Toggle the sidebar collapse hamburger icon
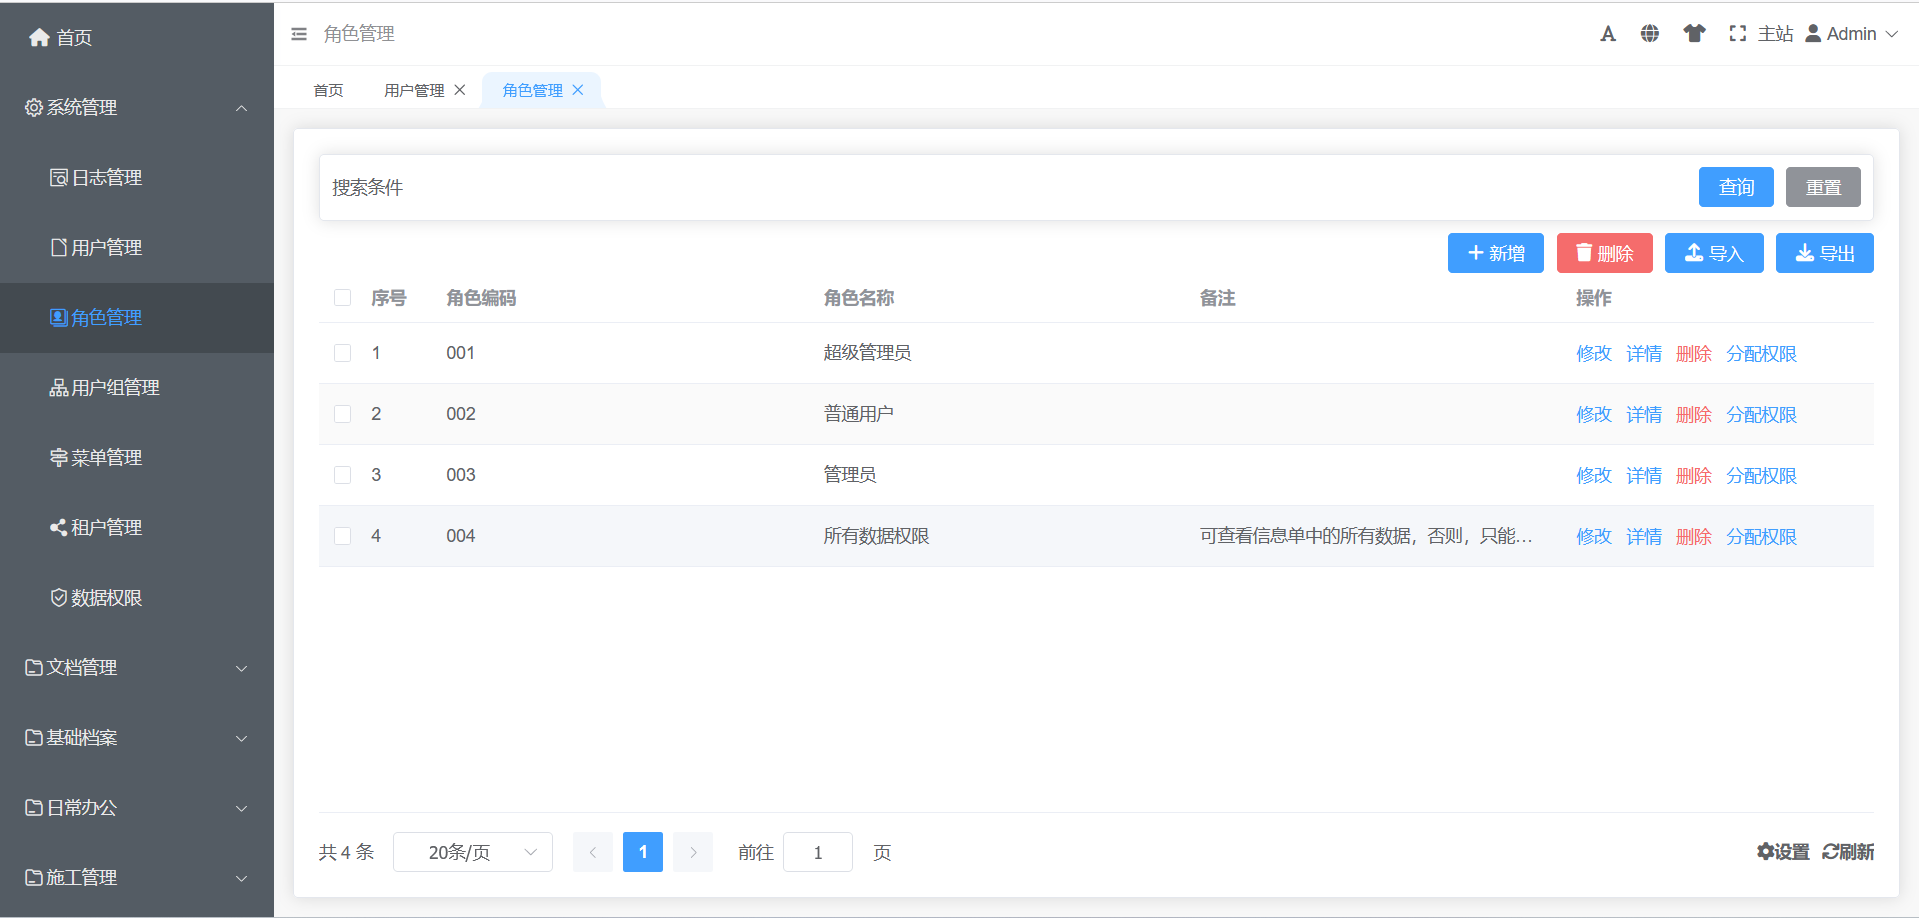 [x=299, y=34]
